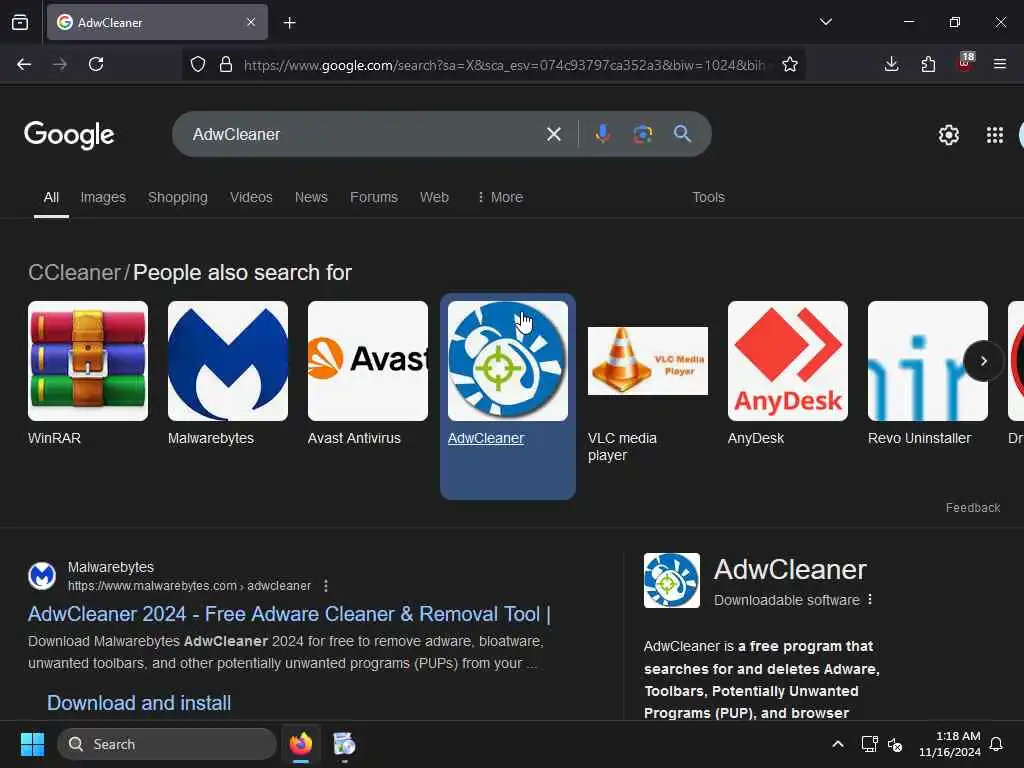The width and height of the screenshot is (1024, 768).
Task: Open AdwCleaner 2024 Free Adware Cleaner result
Action: [289, 614]
